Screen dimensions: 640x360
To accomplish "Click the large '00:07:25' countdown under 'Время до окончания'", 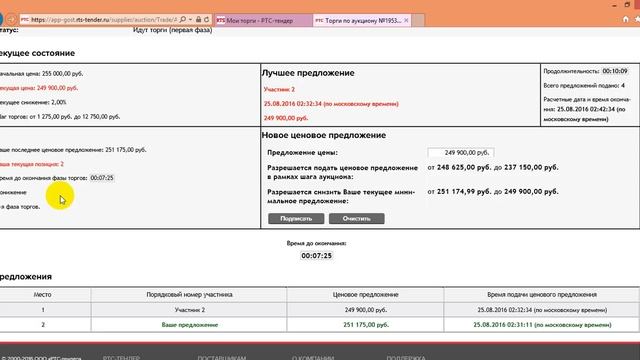I will (316, 256).
